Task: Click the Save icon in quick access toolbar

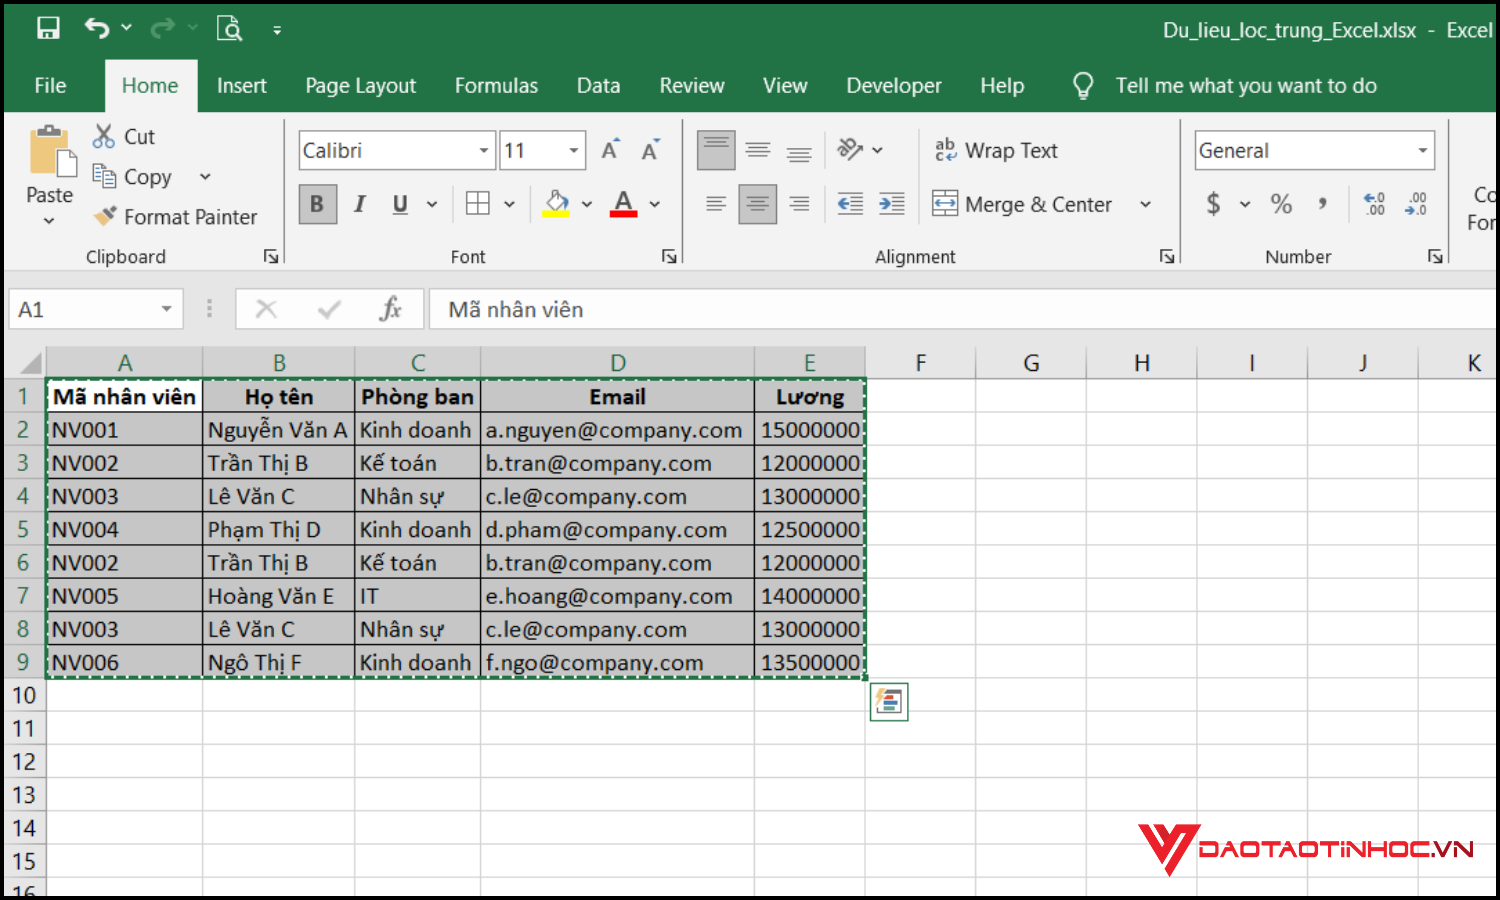Action: [48, 28]
